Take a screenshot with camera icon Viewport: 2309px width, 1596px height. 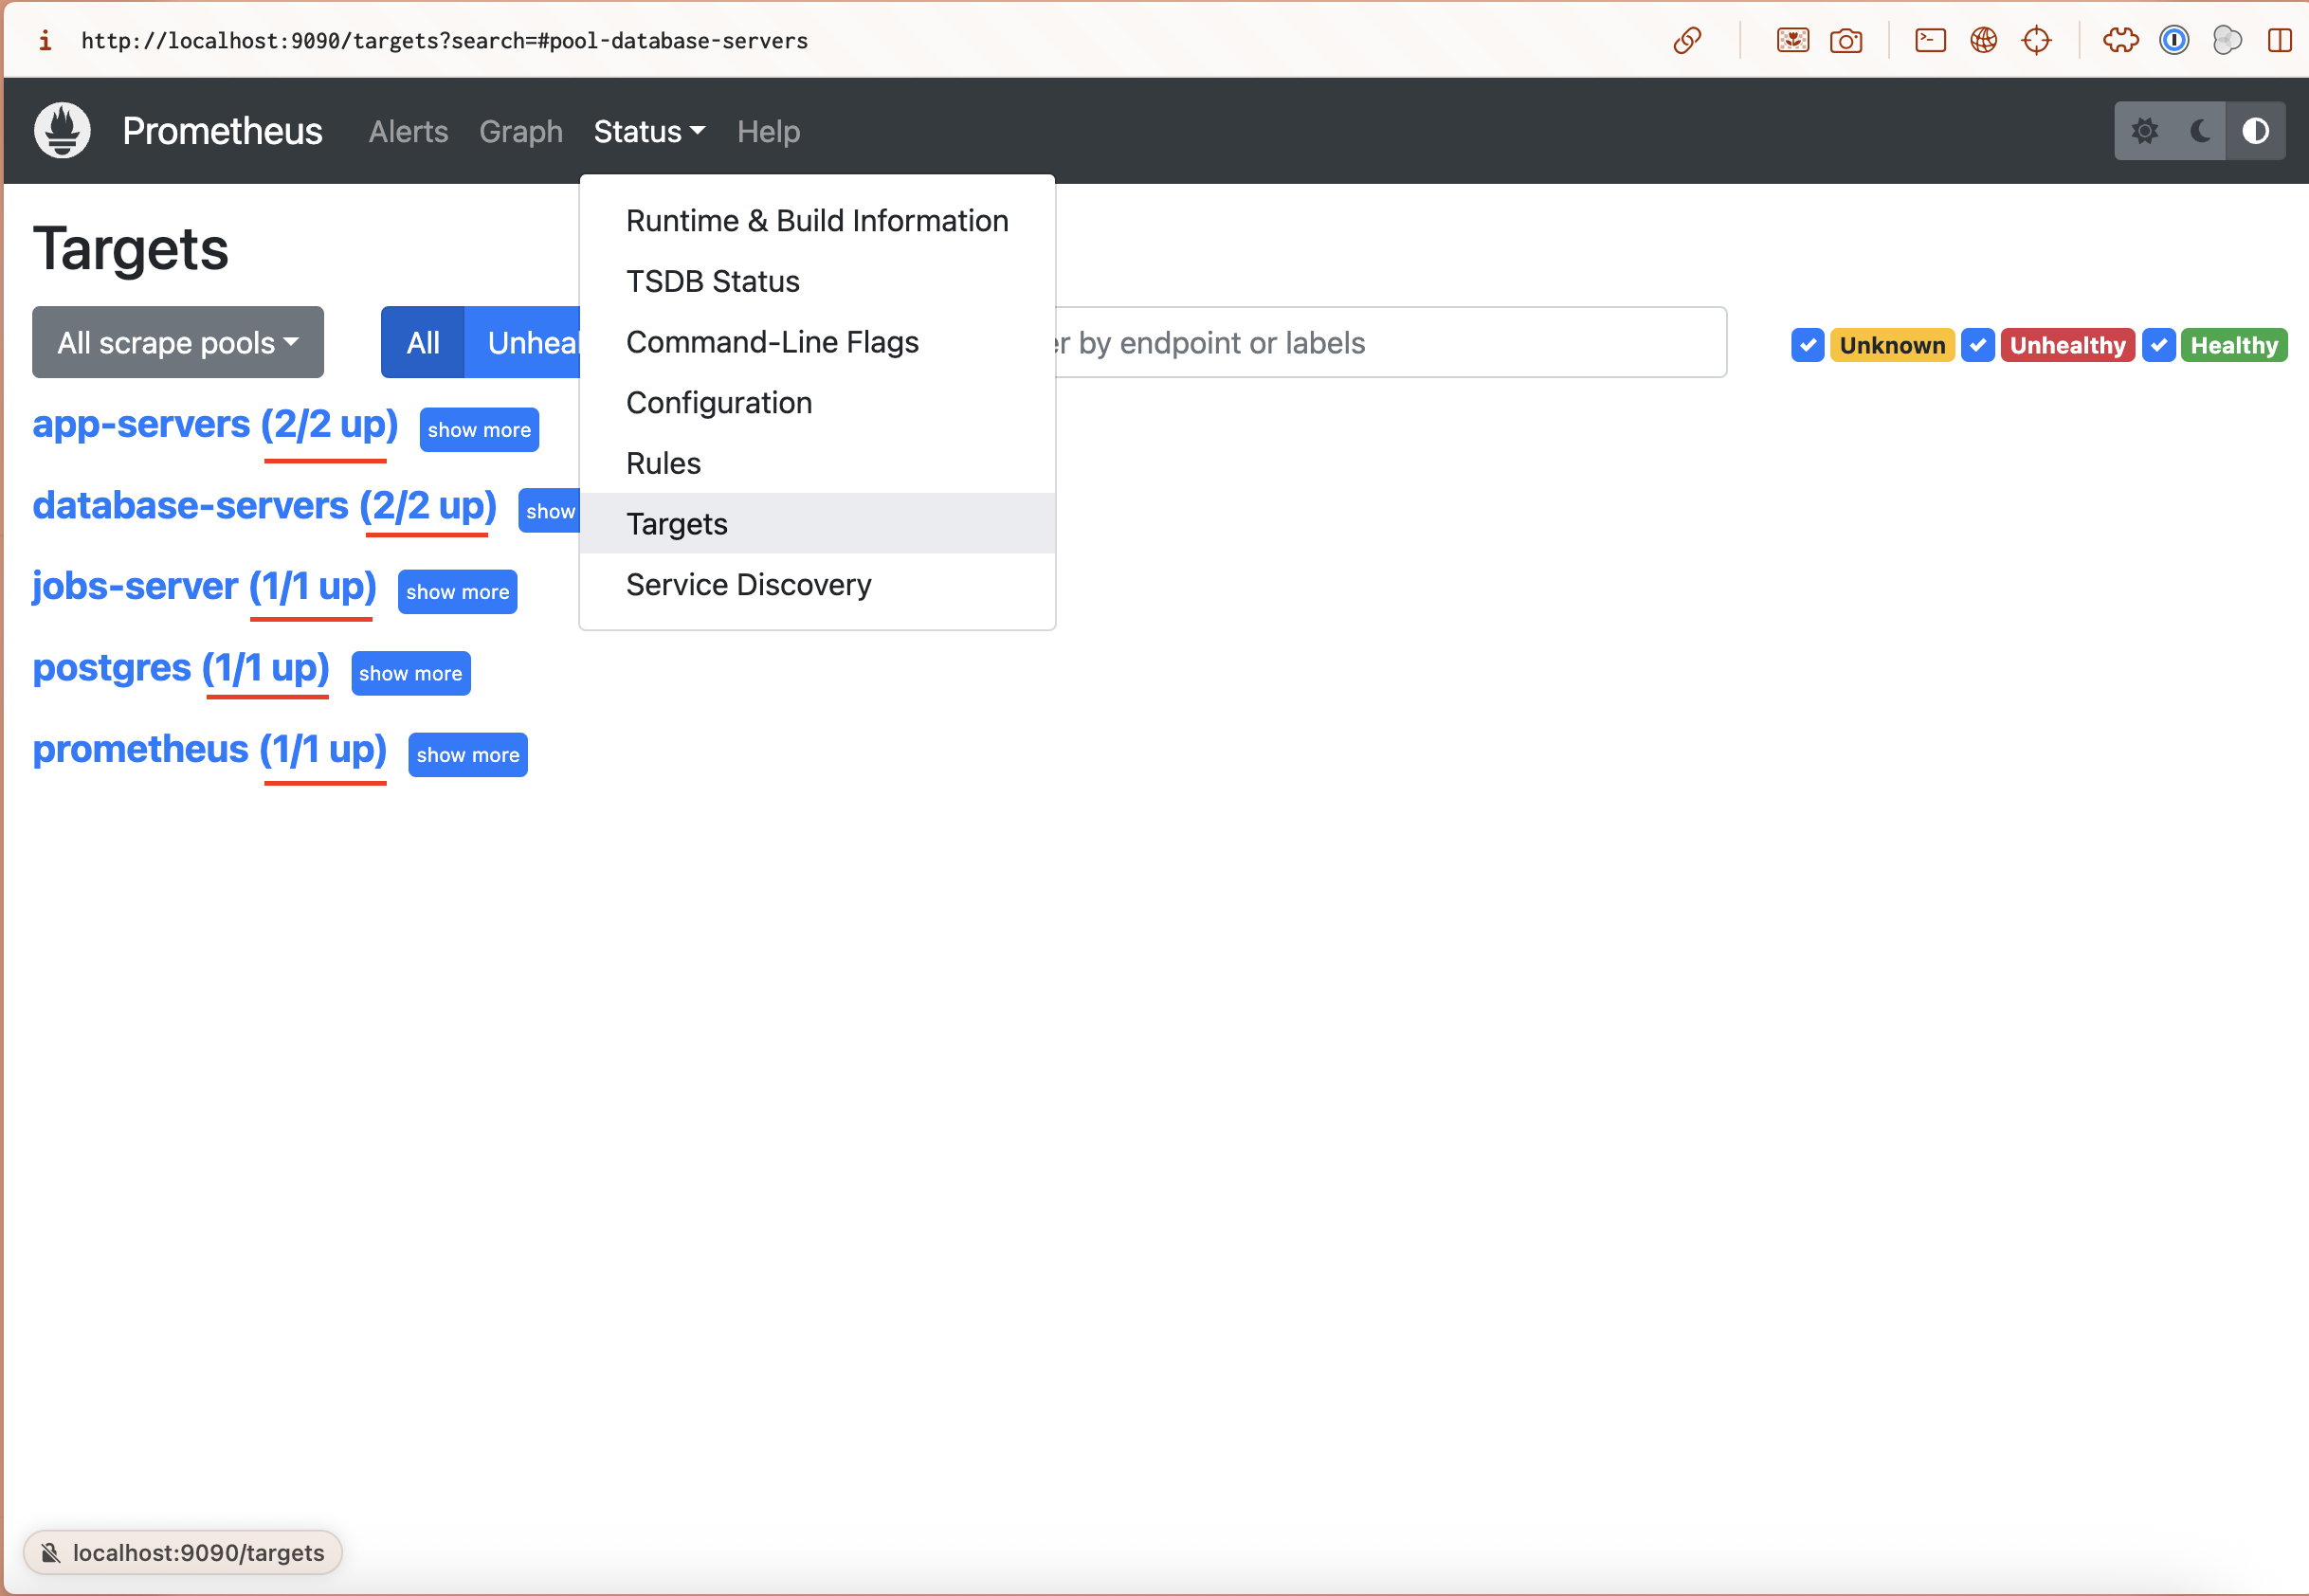point(1845,41)
